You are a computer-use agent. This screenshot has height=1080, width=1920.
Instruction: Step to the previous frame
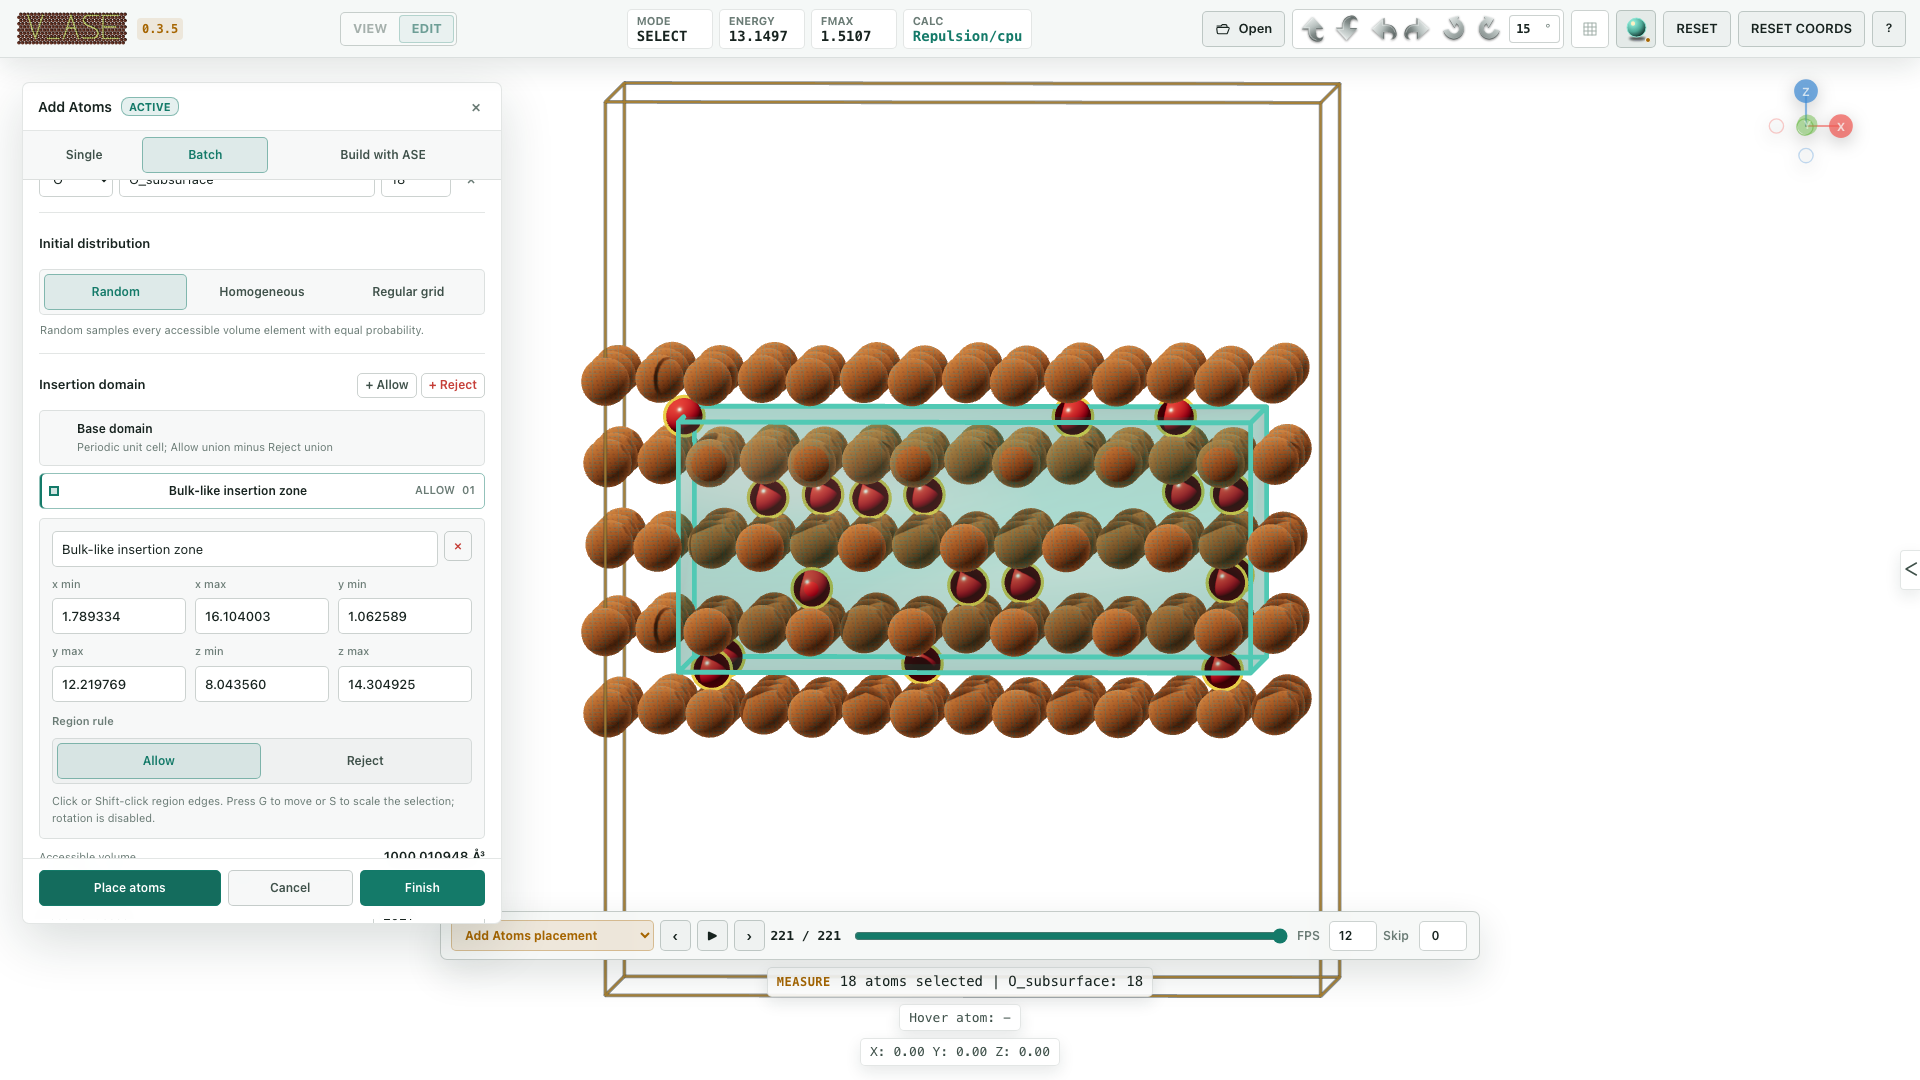coord(675,936)
